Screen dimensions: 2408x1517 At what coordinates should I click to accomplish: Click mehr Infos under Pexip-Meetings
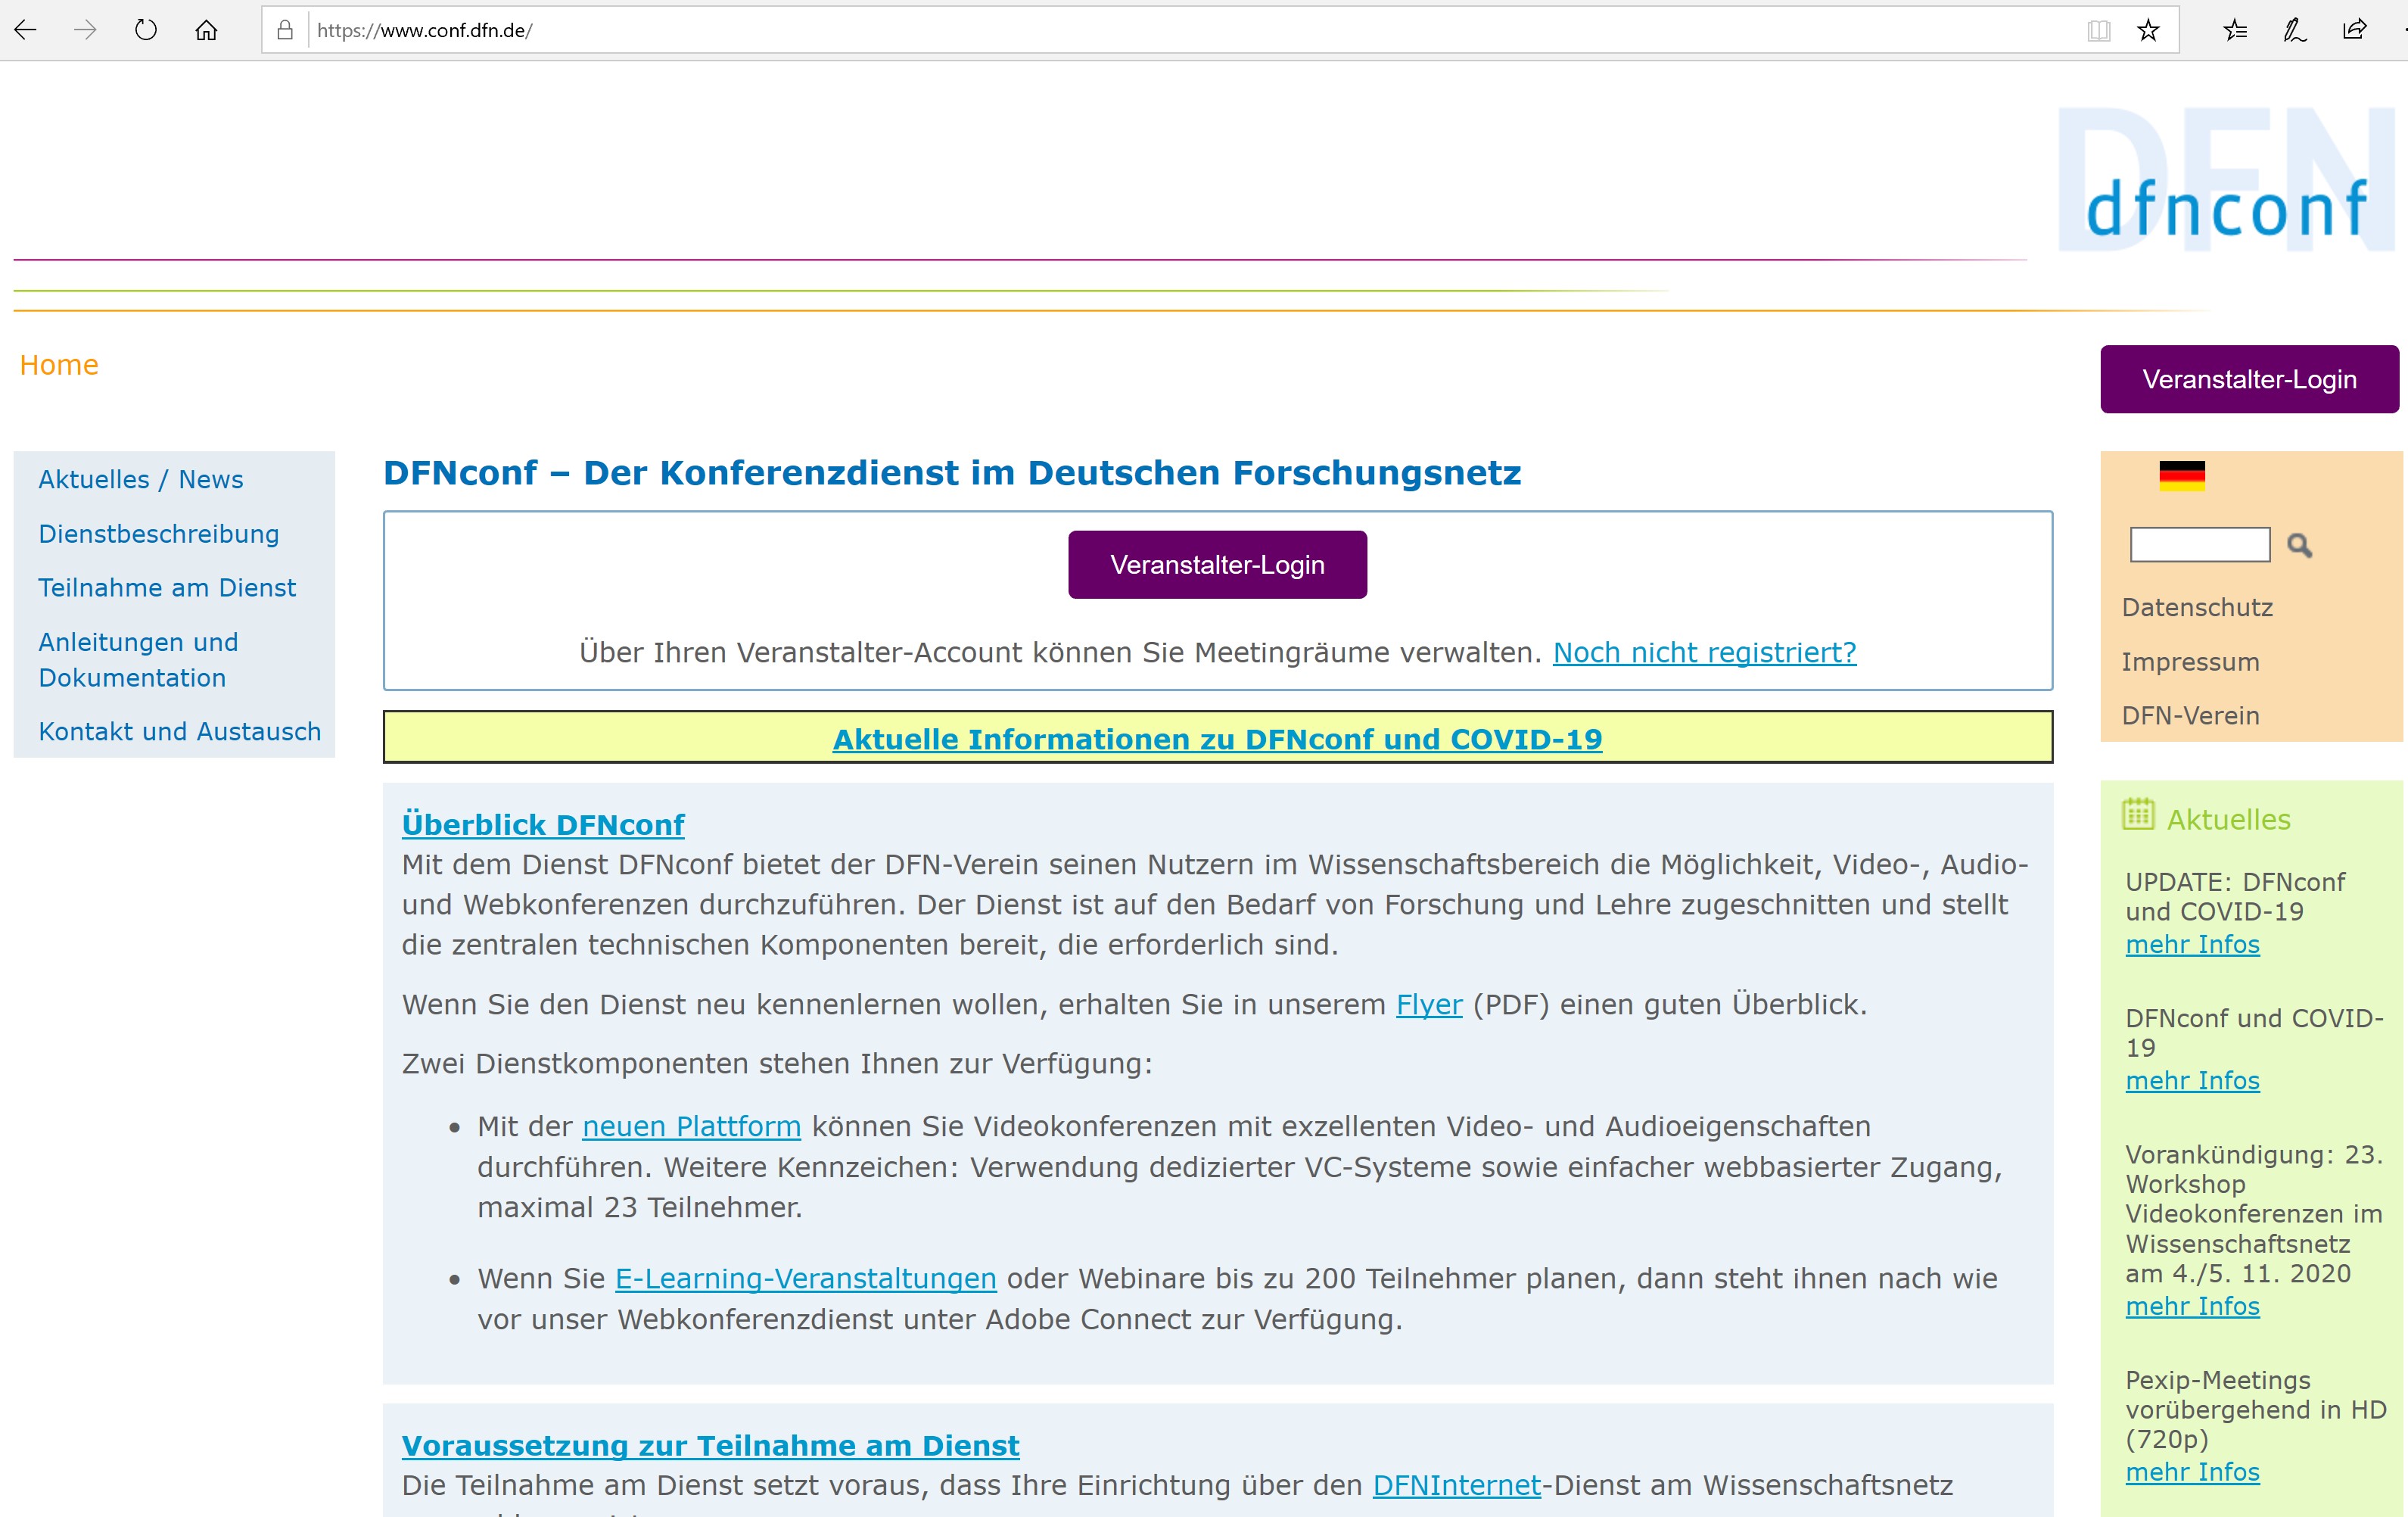[2192, 1473]
